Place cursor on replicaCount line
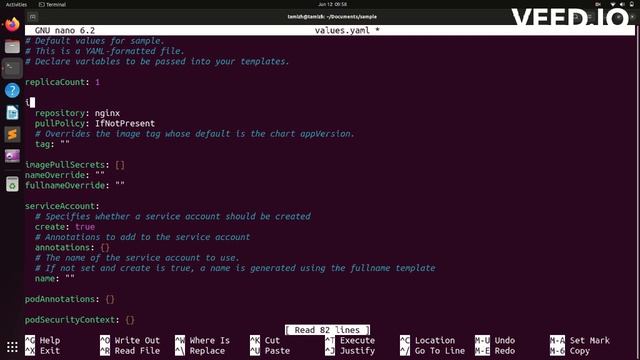This screenshot has width=640, height=360. click(x=62, y=82)
